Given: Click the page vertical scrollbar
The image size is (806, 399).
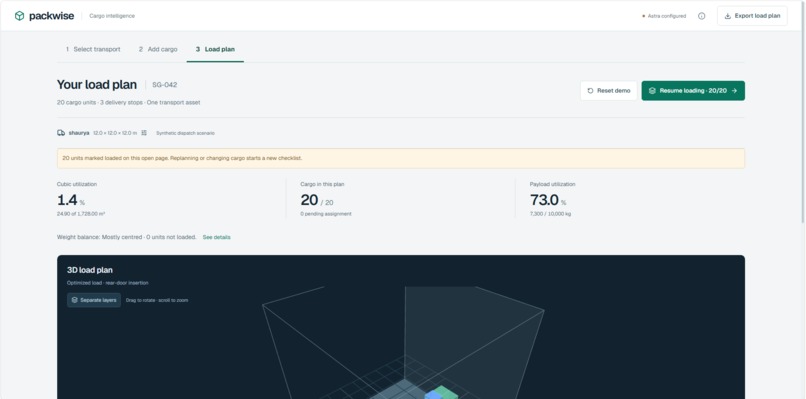Looking at the screenshot, I should point(802,113).
